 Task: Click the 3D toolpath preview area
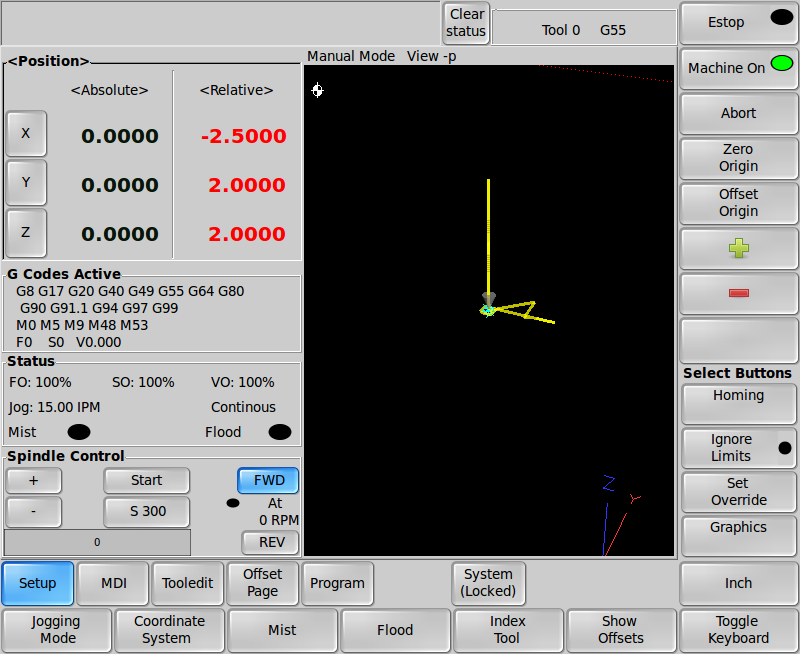489,310
